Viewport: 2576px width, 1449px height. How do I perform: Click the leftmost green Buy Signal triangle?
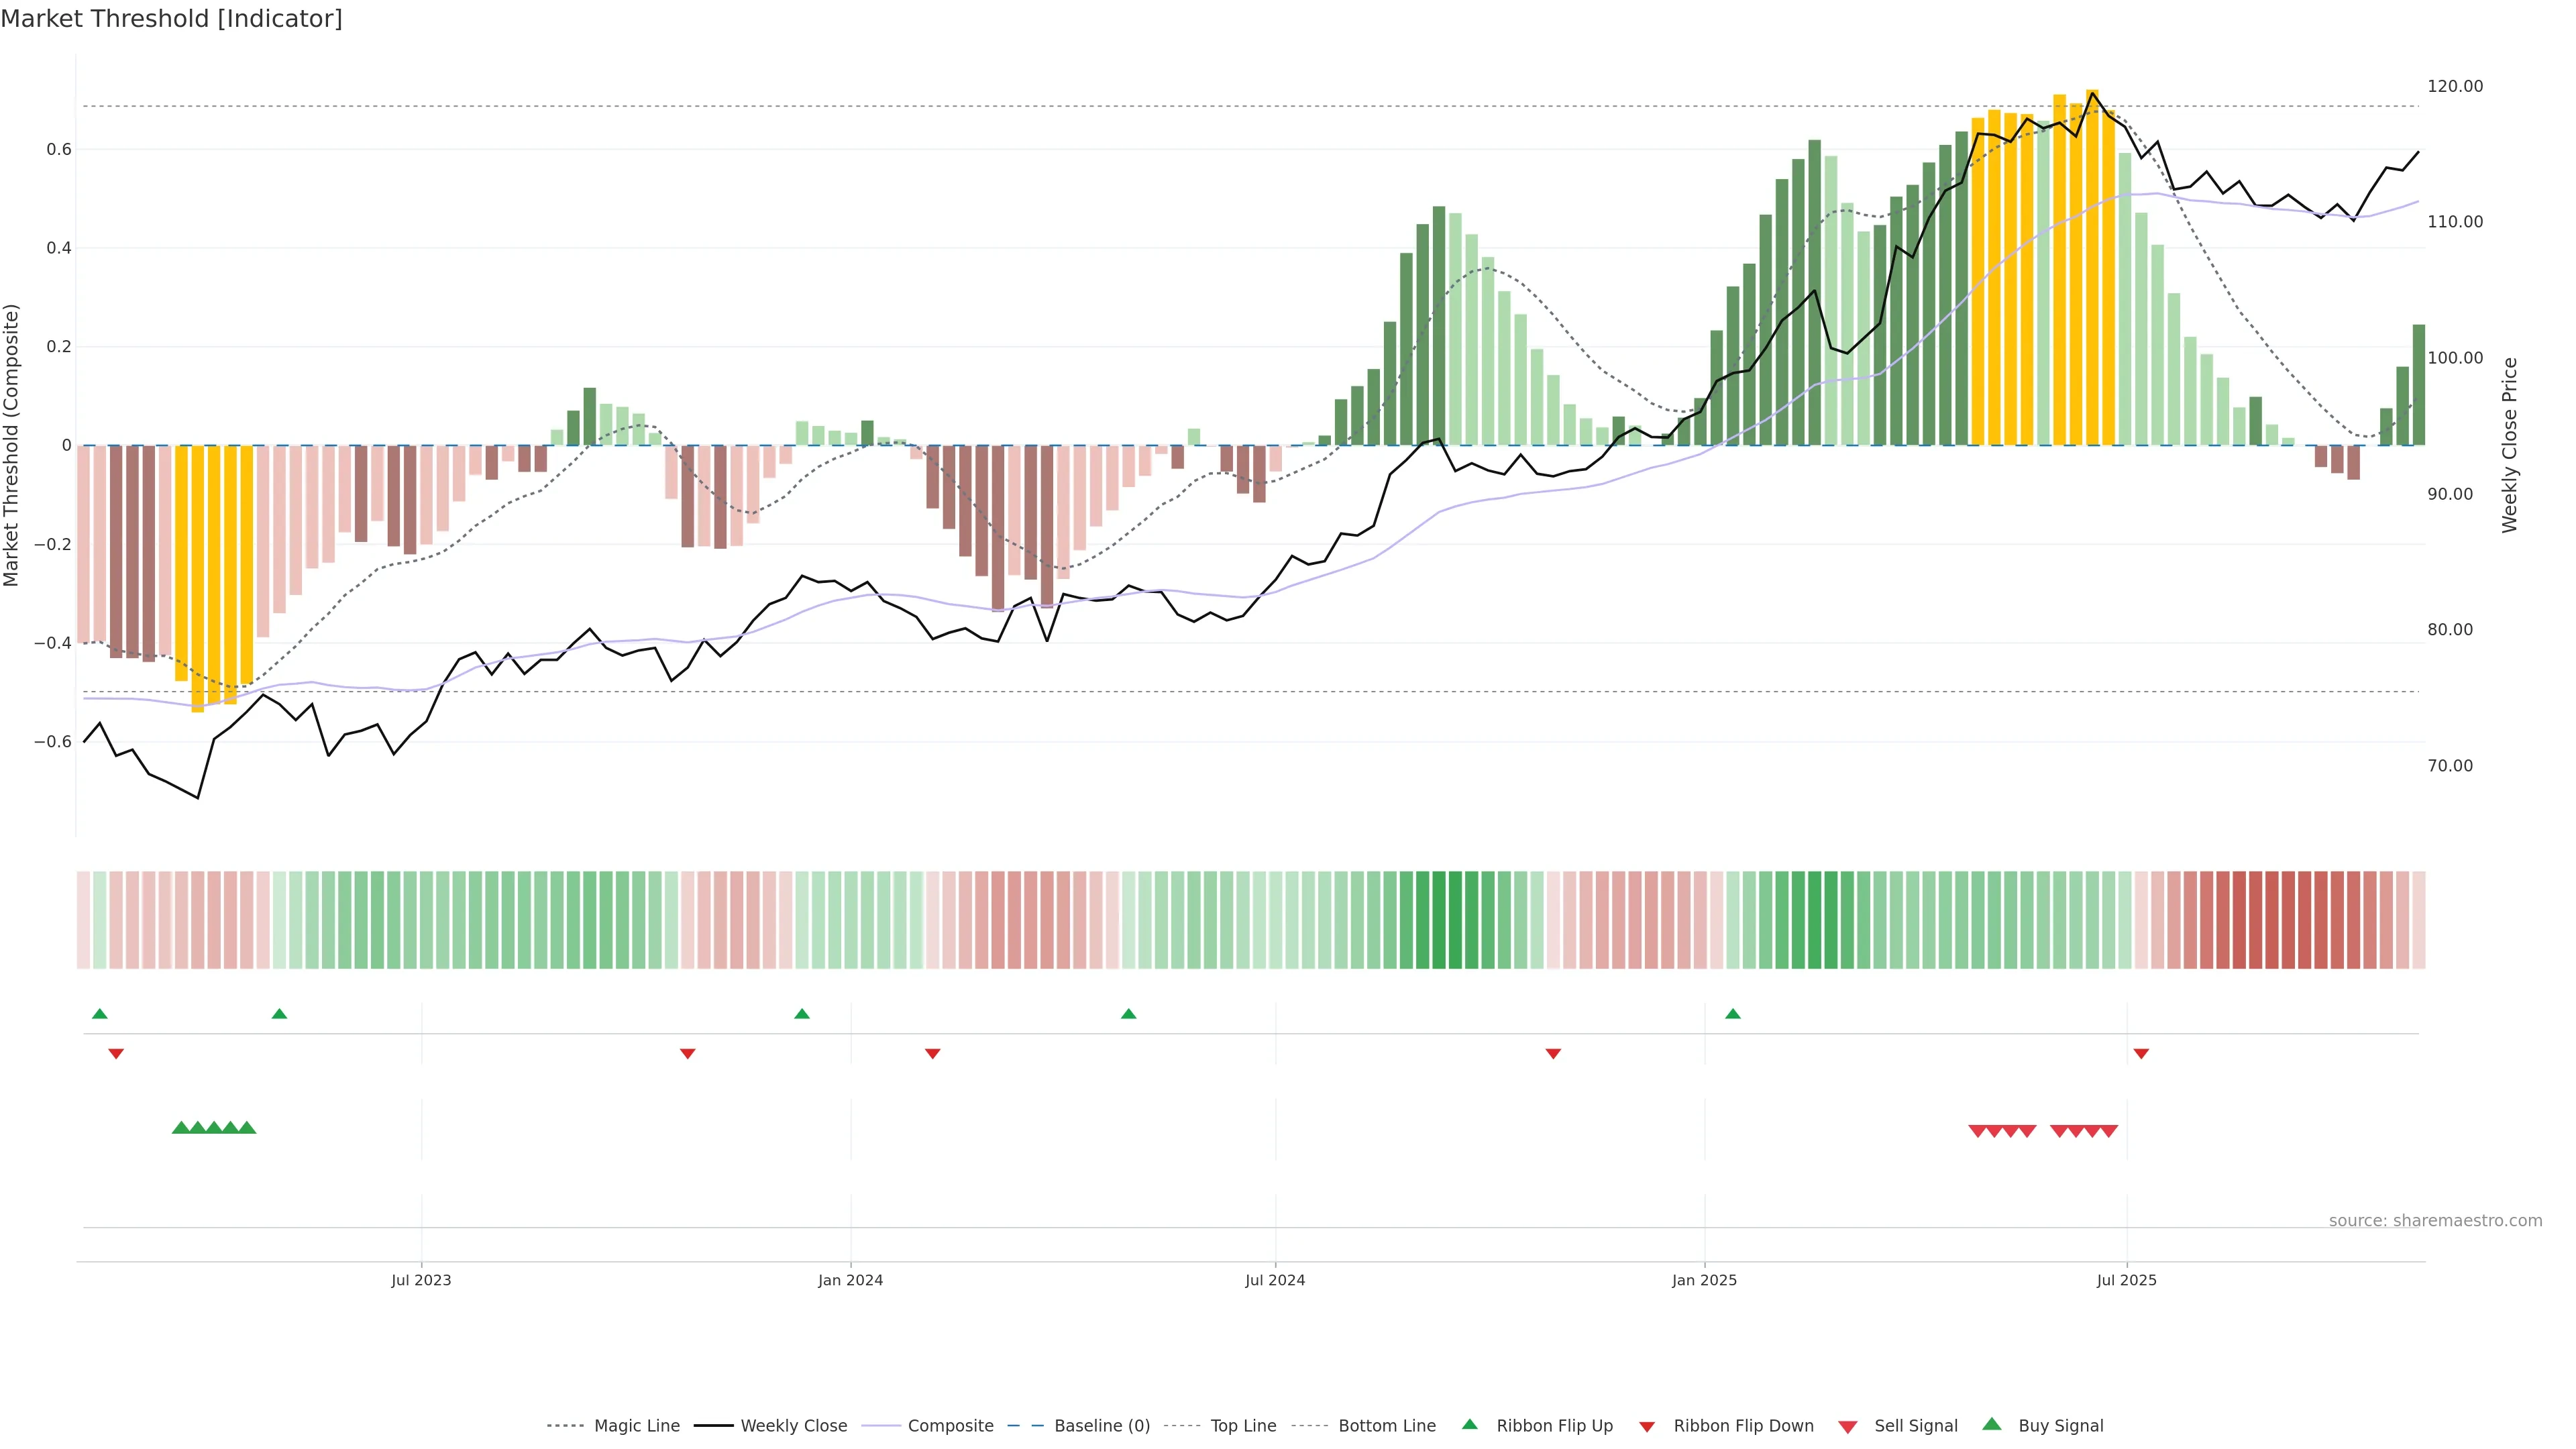coord(181,1128)
